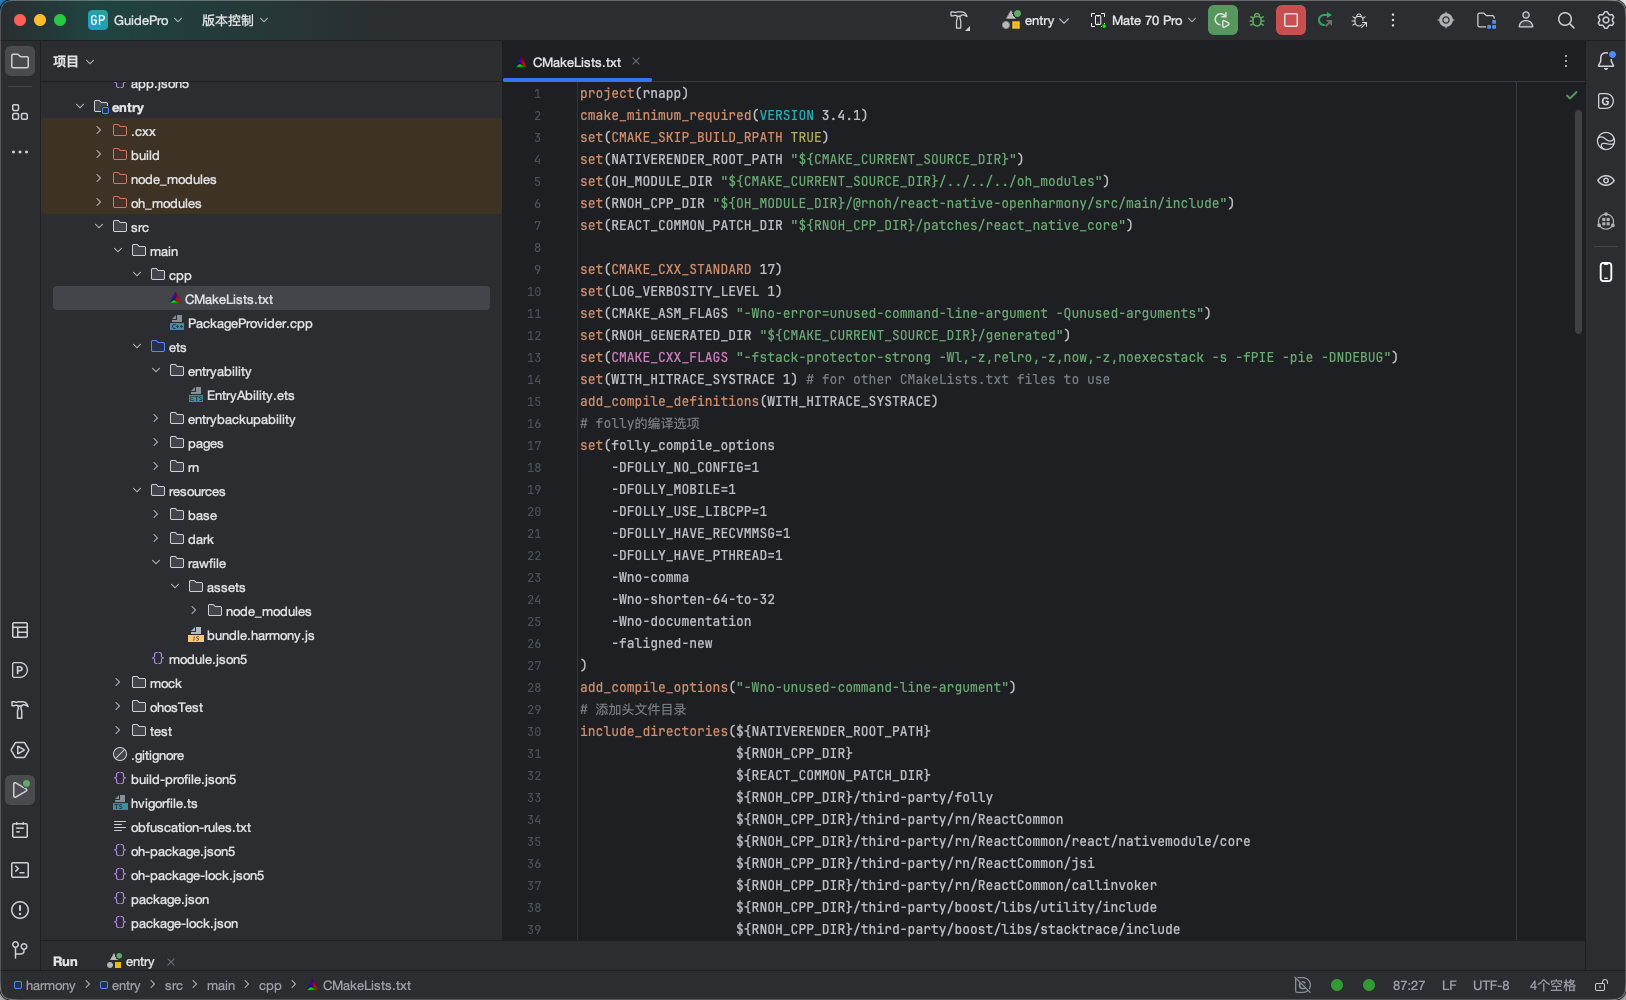Expand the entrybackupability folder
This screenshot has height=1000, width=1626.
[156, 419]
